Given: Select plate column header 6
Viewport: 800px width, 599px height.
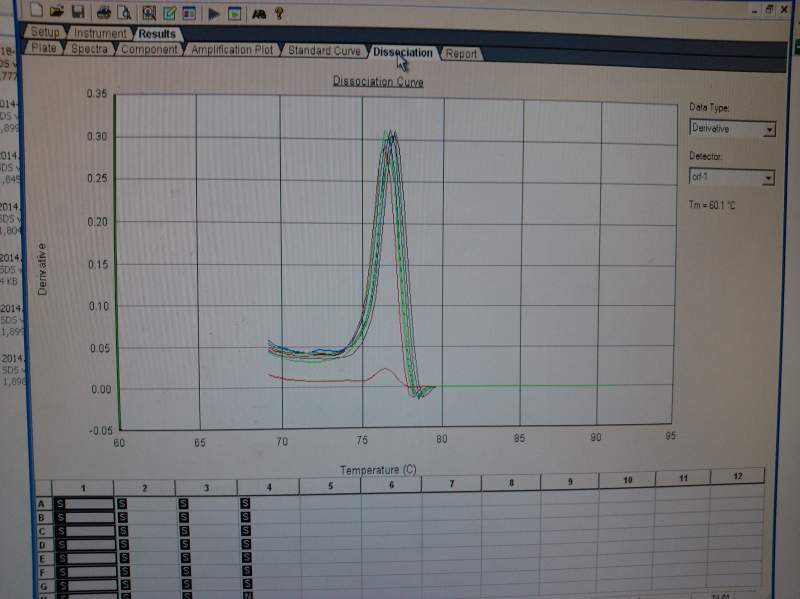Looking at the screenshot, I should (391, 485).
